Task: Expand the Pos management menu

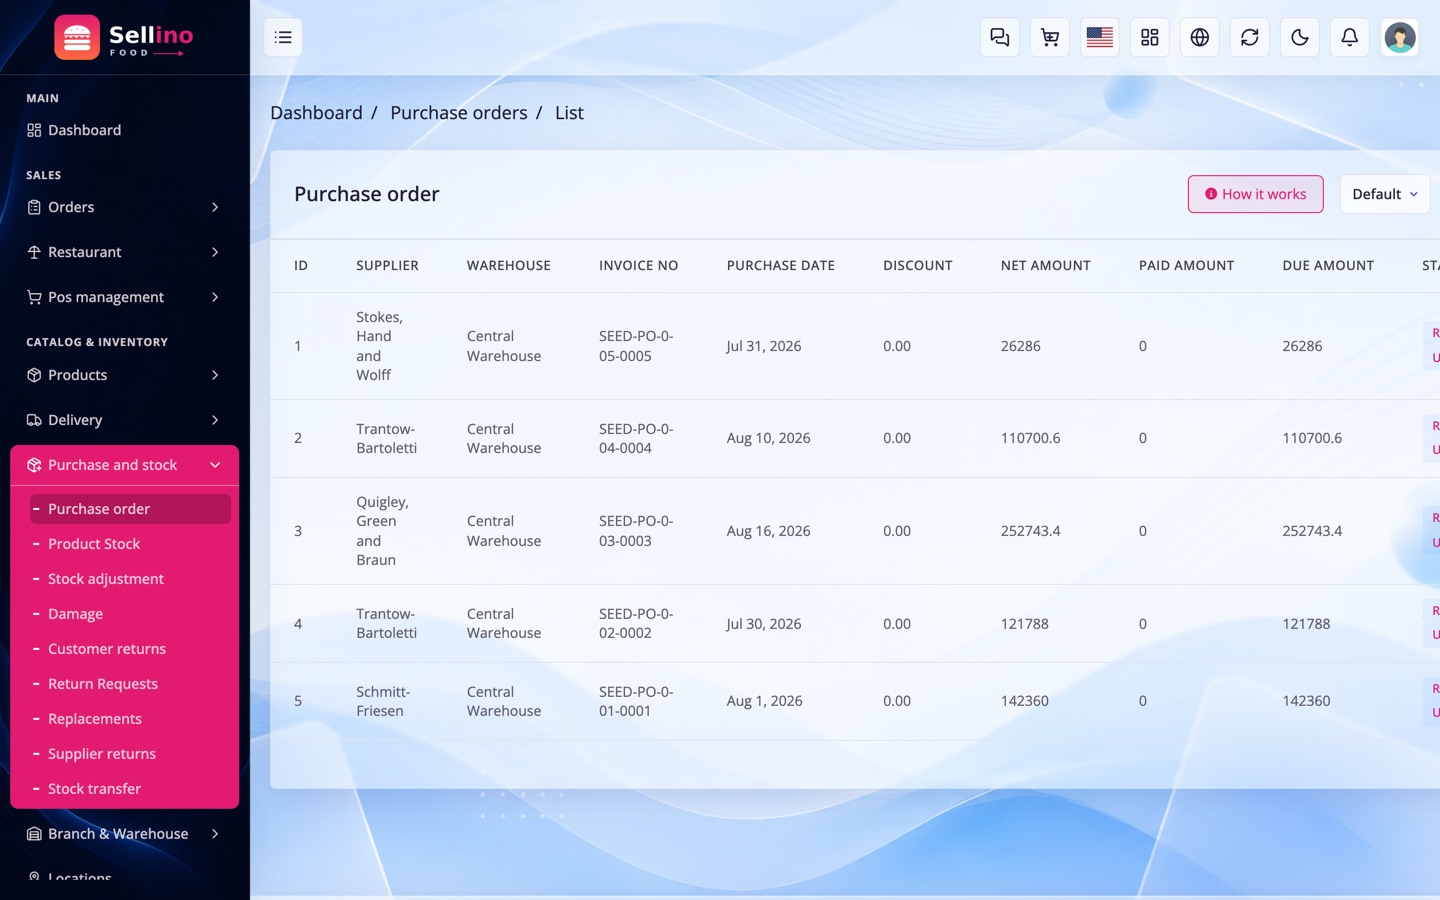Action: 124,297
